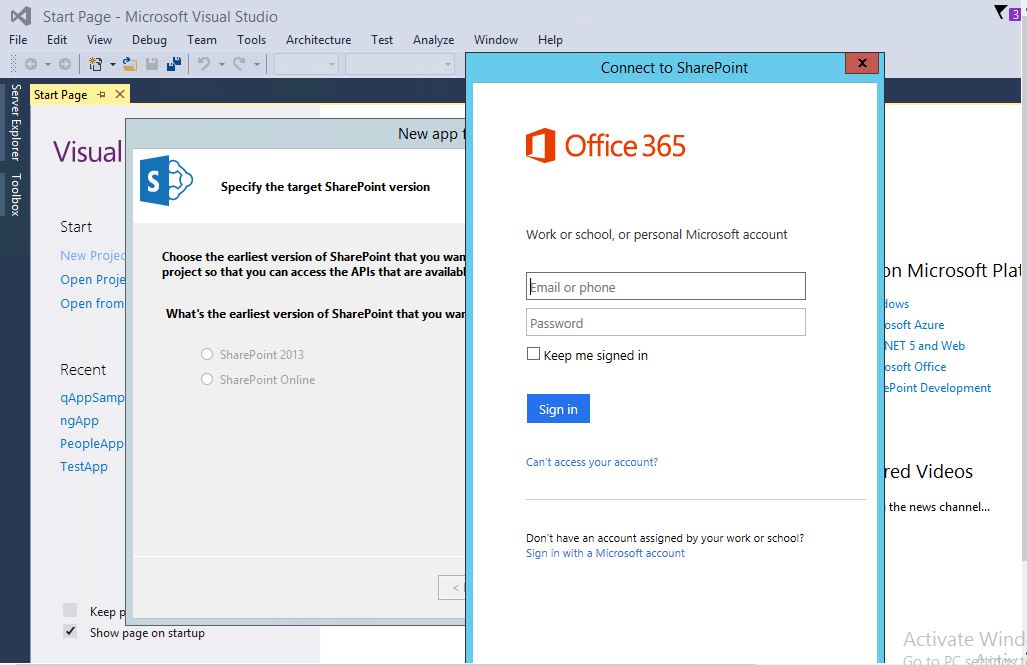The width and height of the screenshot is (1027, 665).
Task: Open the Test menu
Action: 382,40
